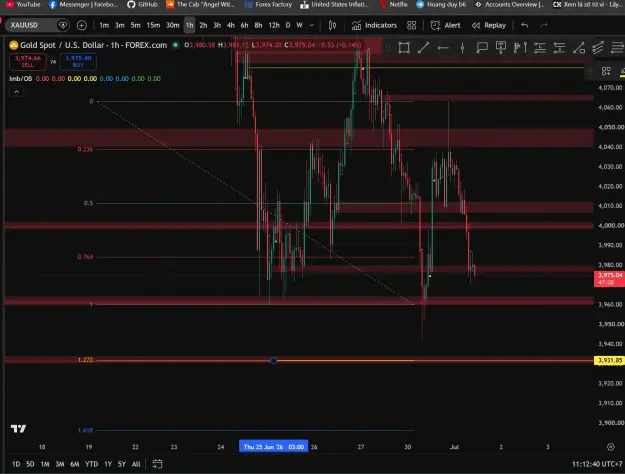
Task: Select the vertical line drawing tool
Action: tap(462, 48)
